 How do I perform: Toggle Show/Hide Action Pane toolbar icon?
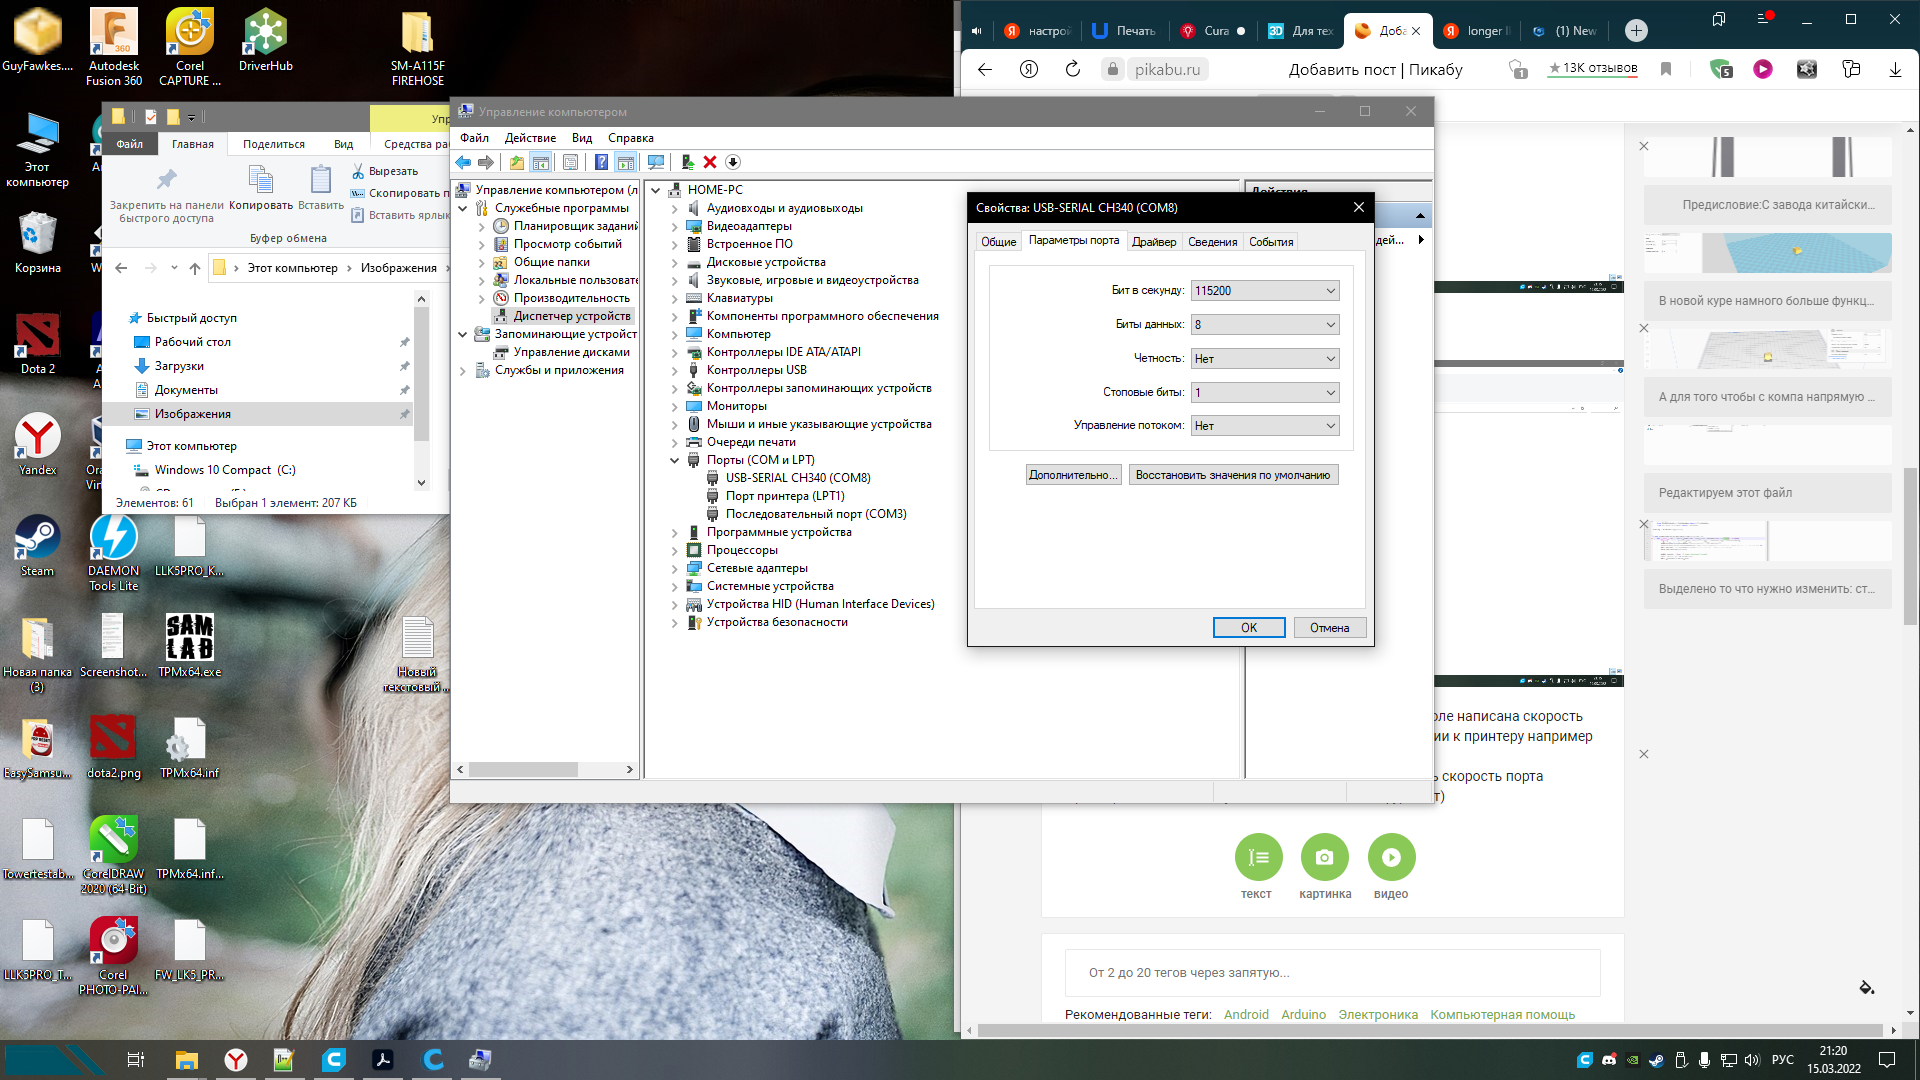(x=626, y=162)
